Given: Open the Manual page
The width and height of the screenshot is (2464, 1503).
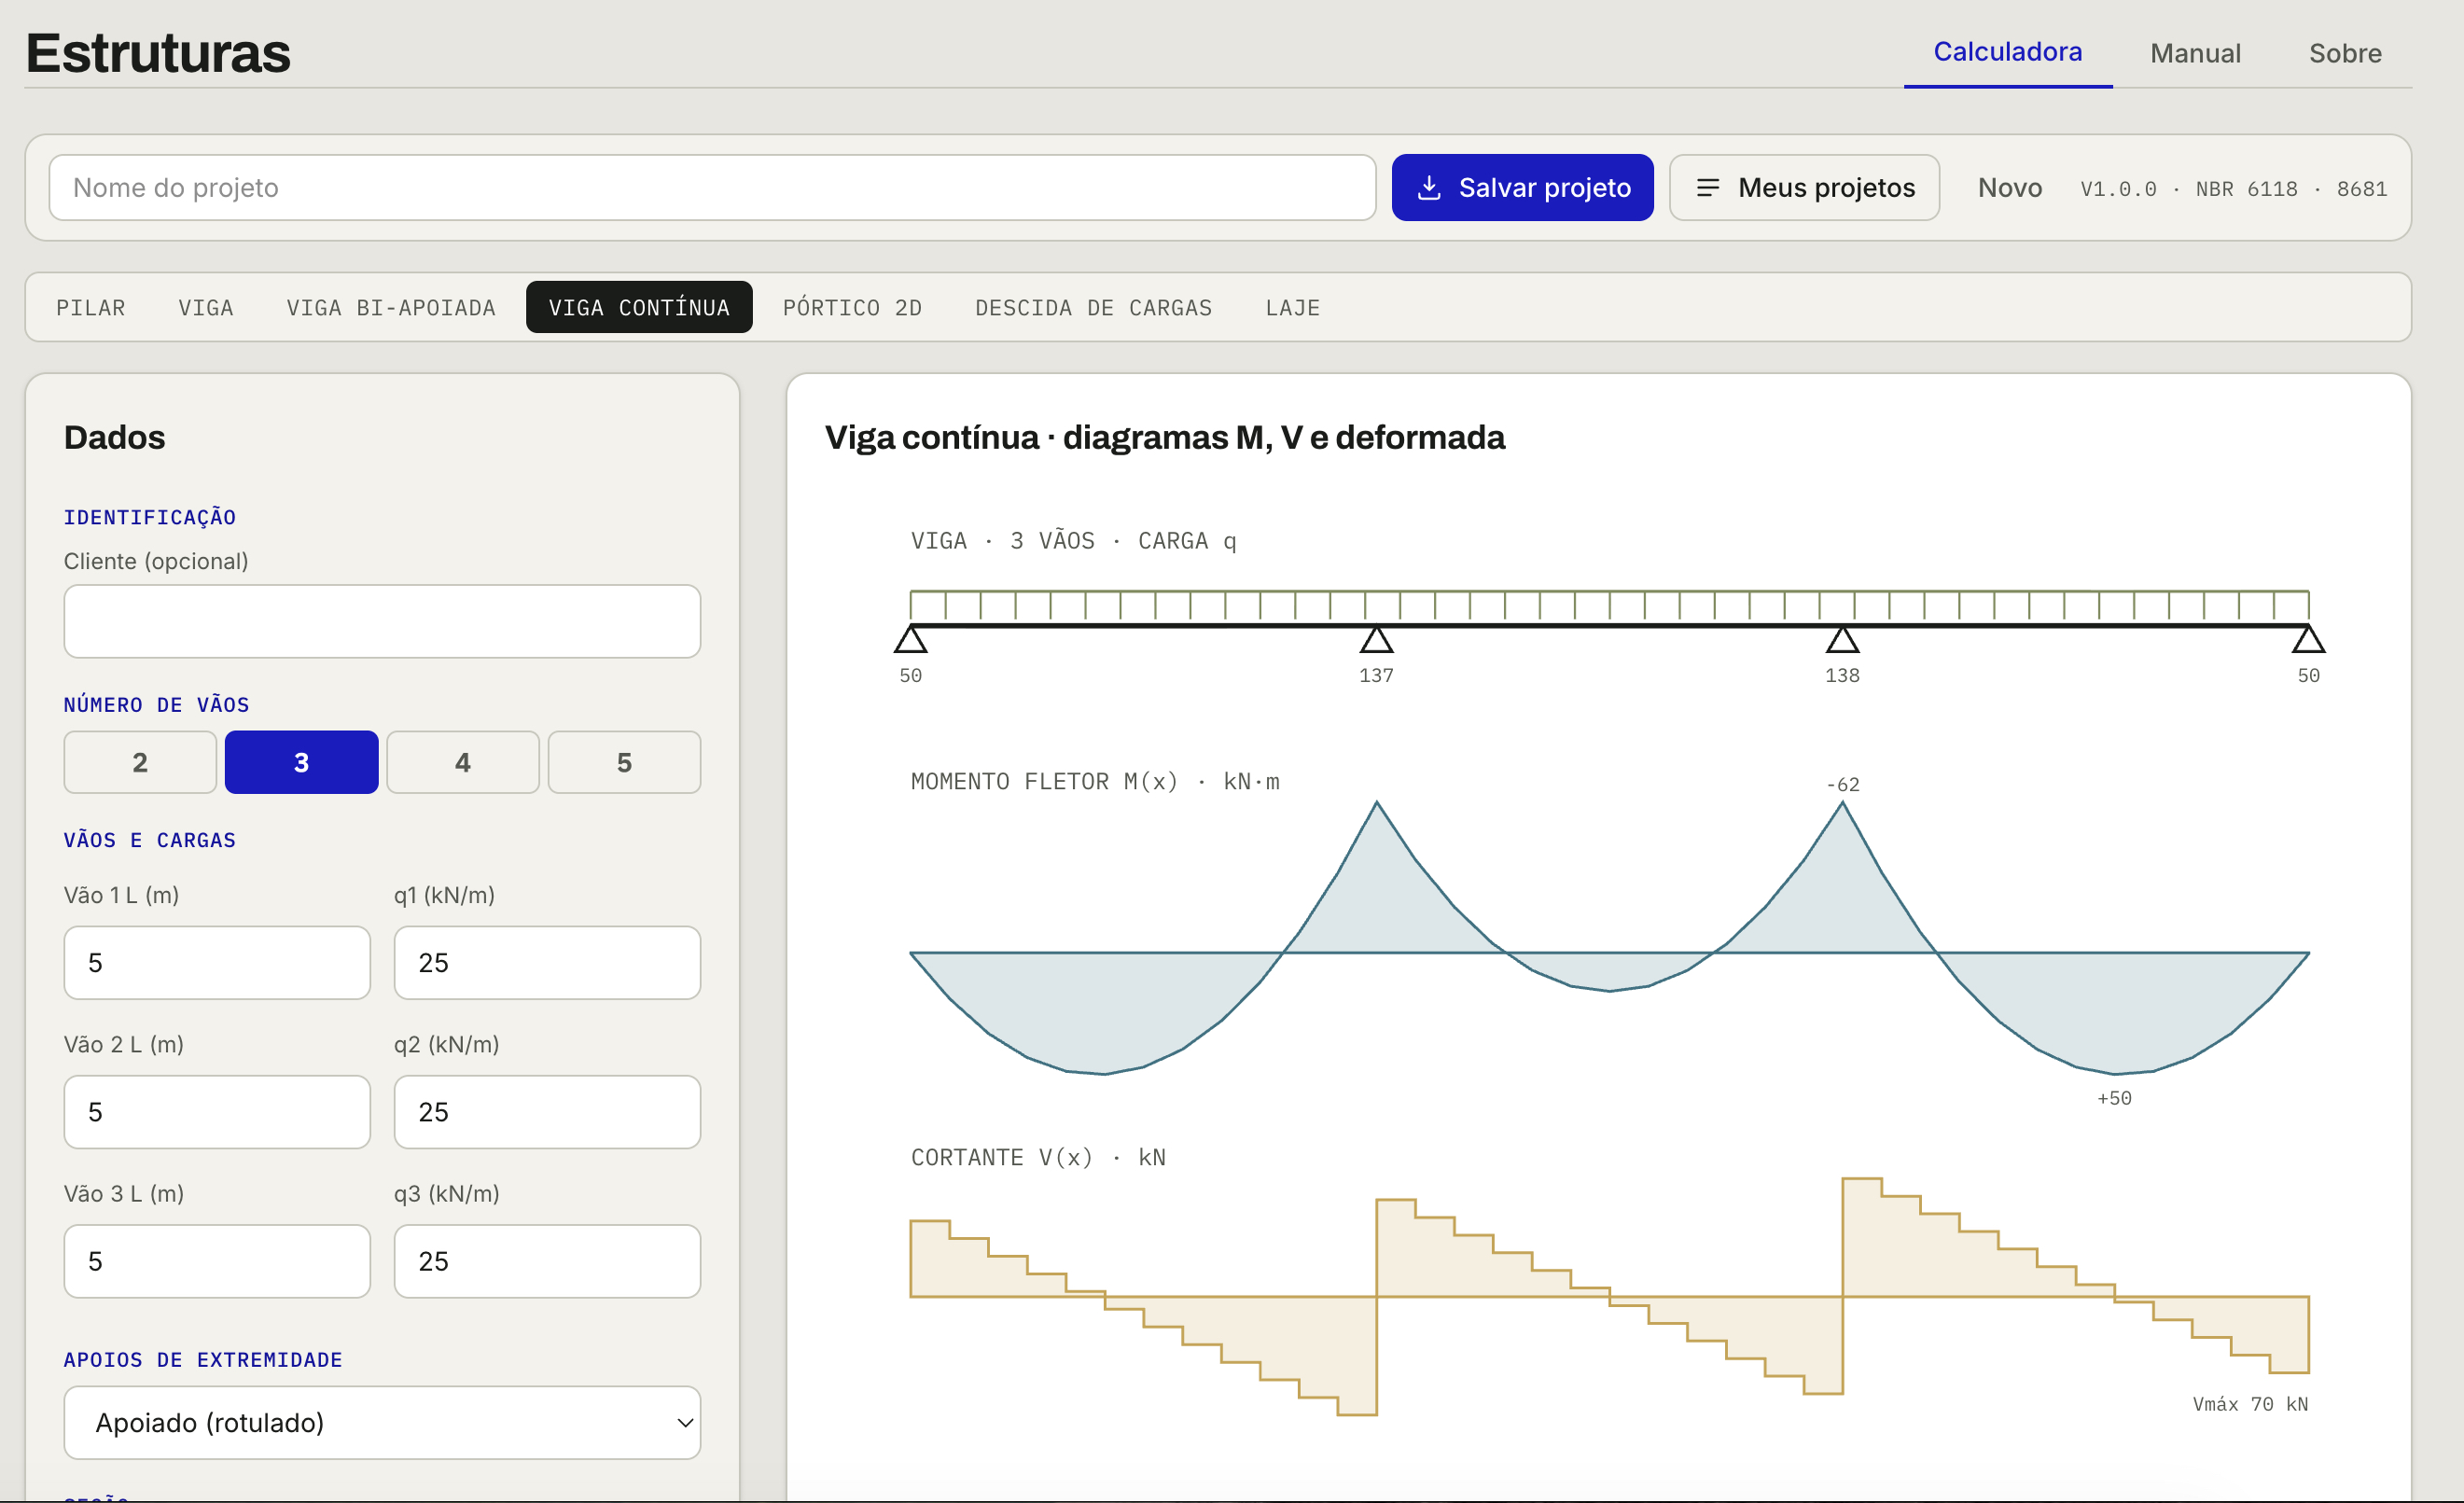Looking at the screenshot, I should pos(2195,53).
